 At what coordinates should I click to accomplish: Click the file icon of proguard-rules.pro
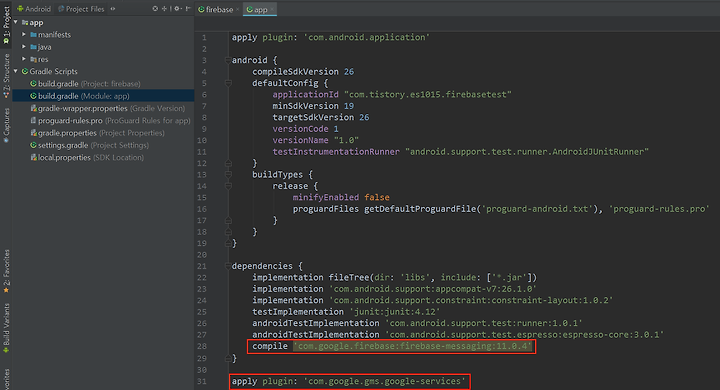point(33,120)
